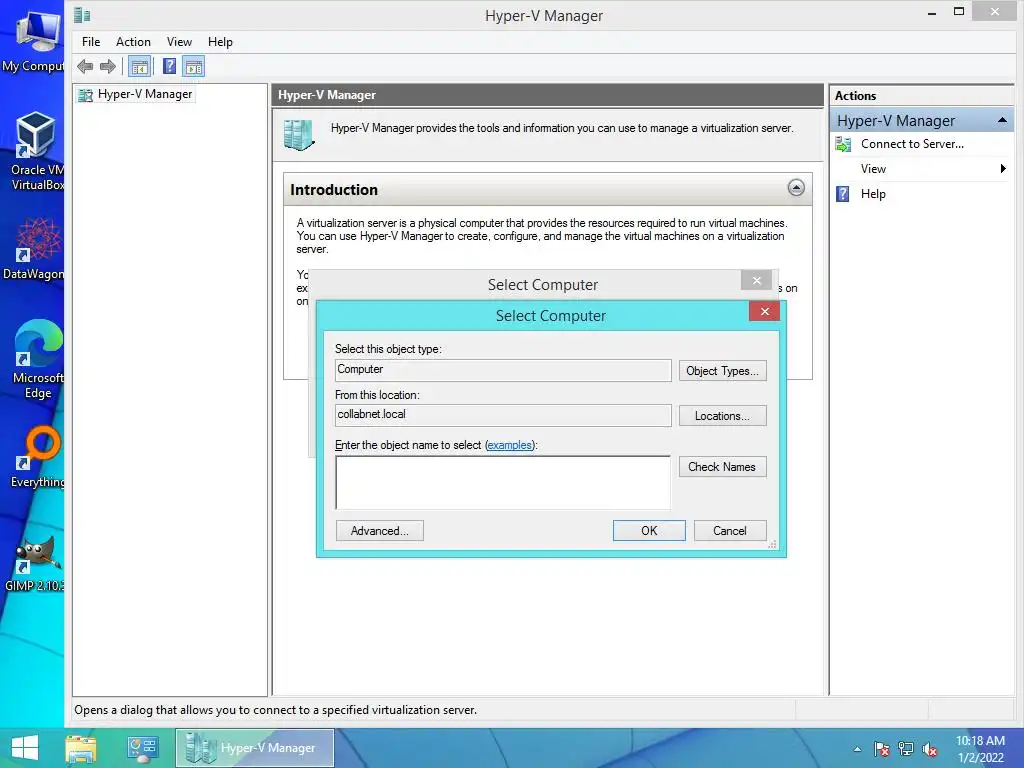Expand the View submenu arrow in Actions
This screenshot has width=1024, height=768.
1003,169
